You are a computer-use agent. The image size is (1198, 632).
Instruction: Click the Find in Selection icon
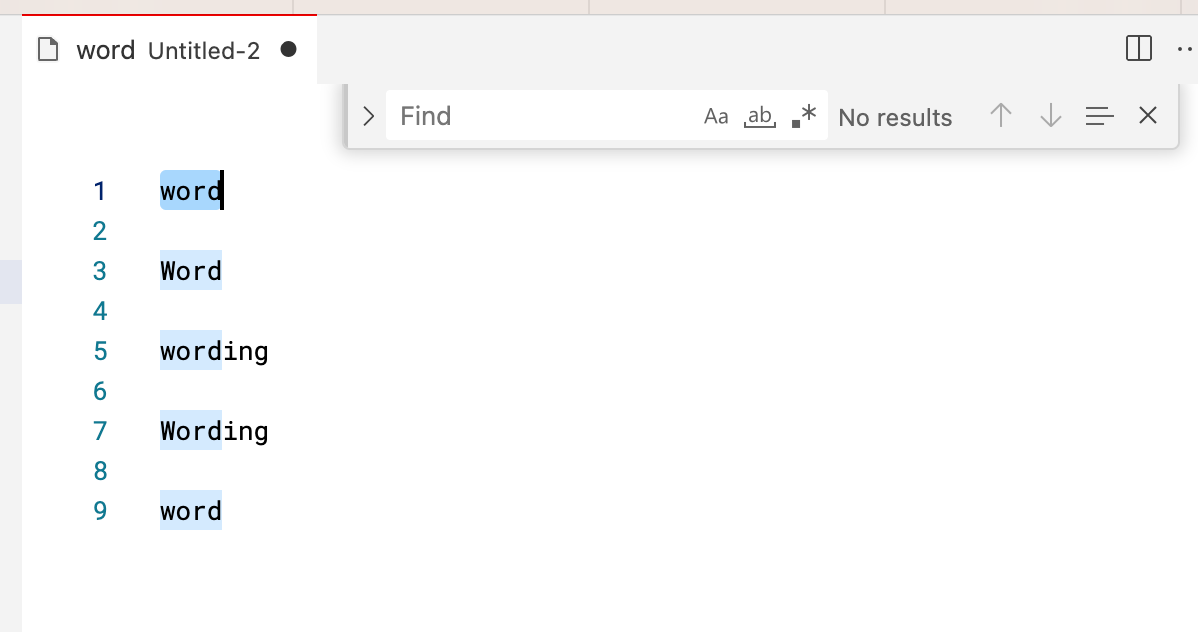[1099, 116]
